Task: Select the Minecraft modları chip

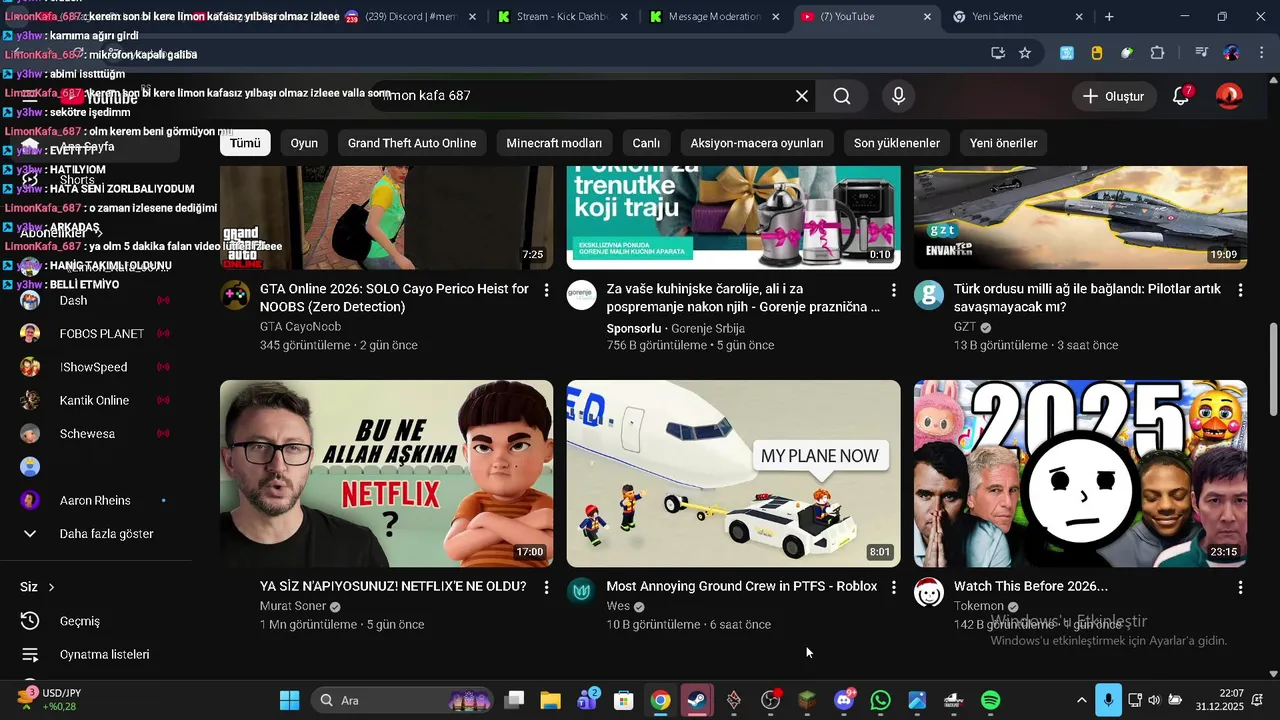Action: (x=554, y=143)
